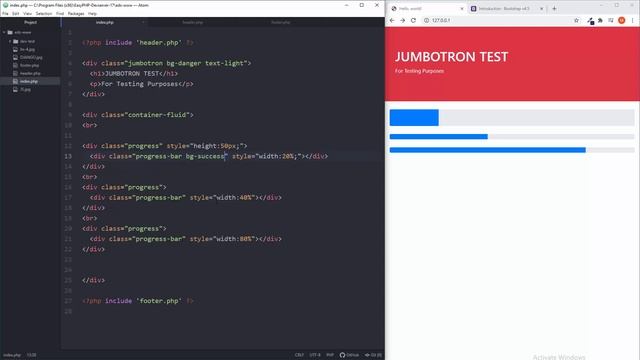The height and width of the screenshot is (360, 640).
Task: Click the header.php file icon in tree
Action: coord(16,73)
